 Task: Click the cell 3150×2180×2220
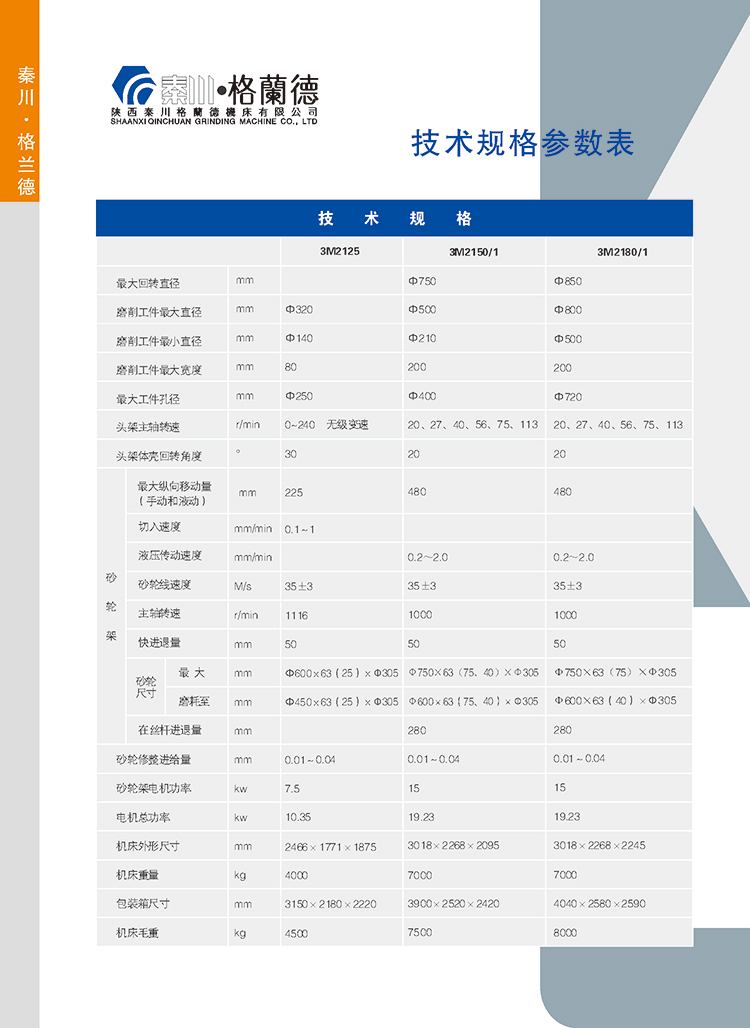[x=330, y=904]
